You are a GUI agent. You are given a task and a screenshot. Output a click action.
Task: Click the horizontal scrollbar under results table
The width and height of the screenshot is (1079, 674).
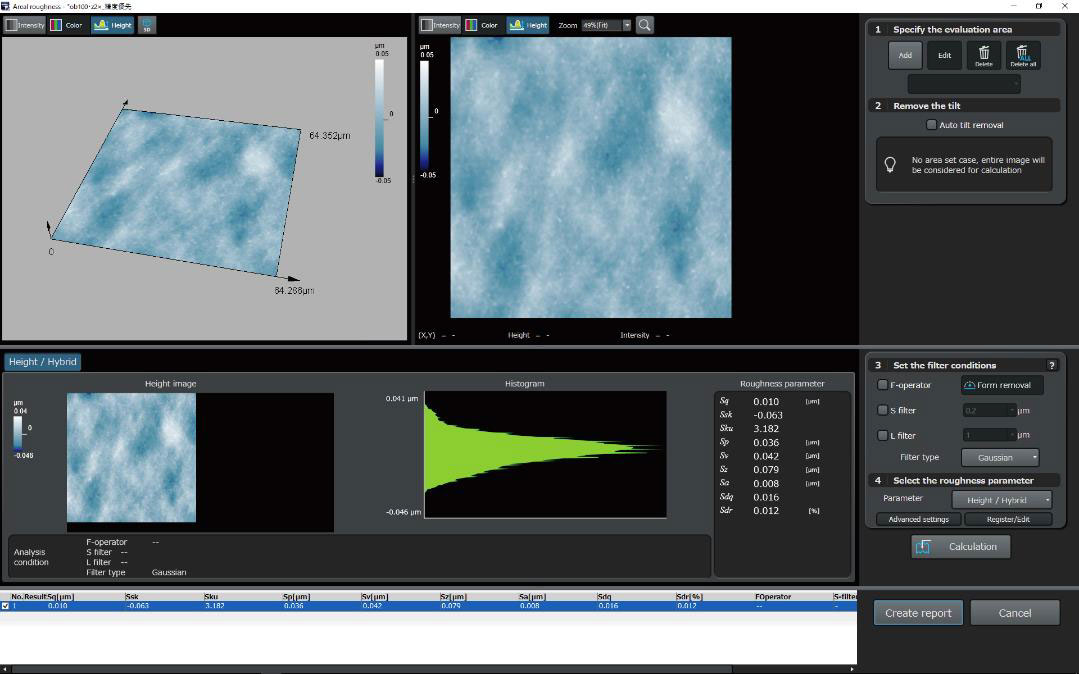point(400,669)
